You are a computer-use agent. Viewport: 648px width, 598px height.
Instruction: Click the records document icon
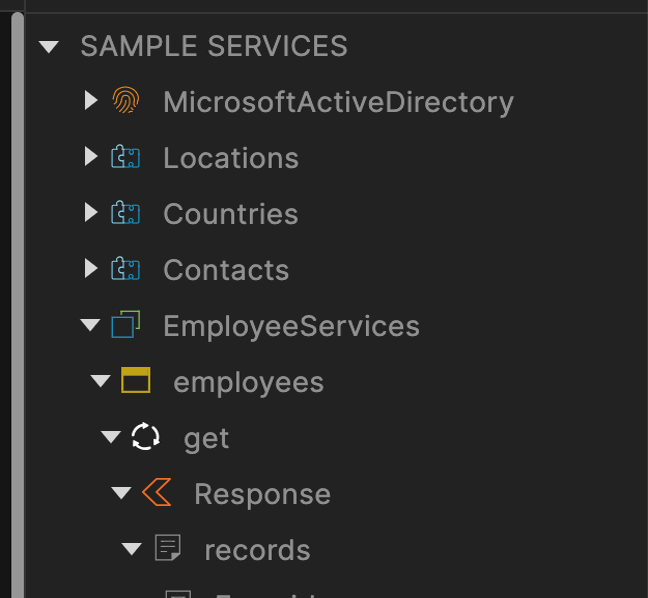coord(167,549)
